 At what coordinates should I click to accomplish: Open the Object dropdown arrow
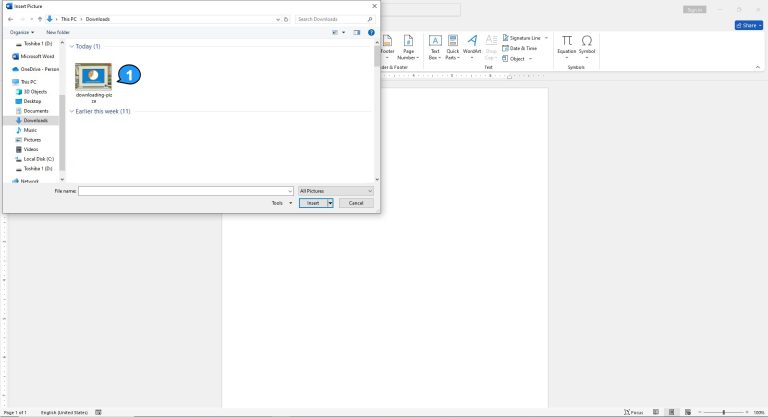coord(530,59)
